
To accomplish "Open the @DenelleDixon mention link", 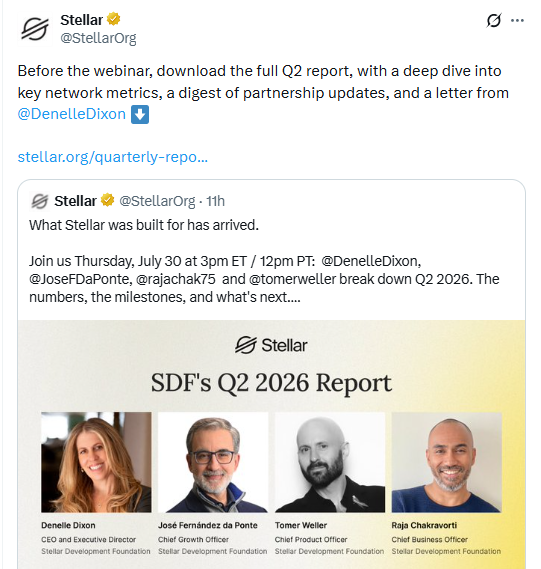I will tap(71, 114).
